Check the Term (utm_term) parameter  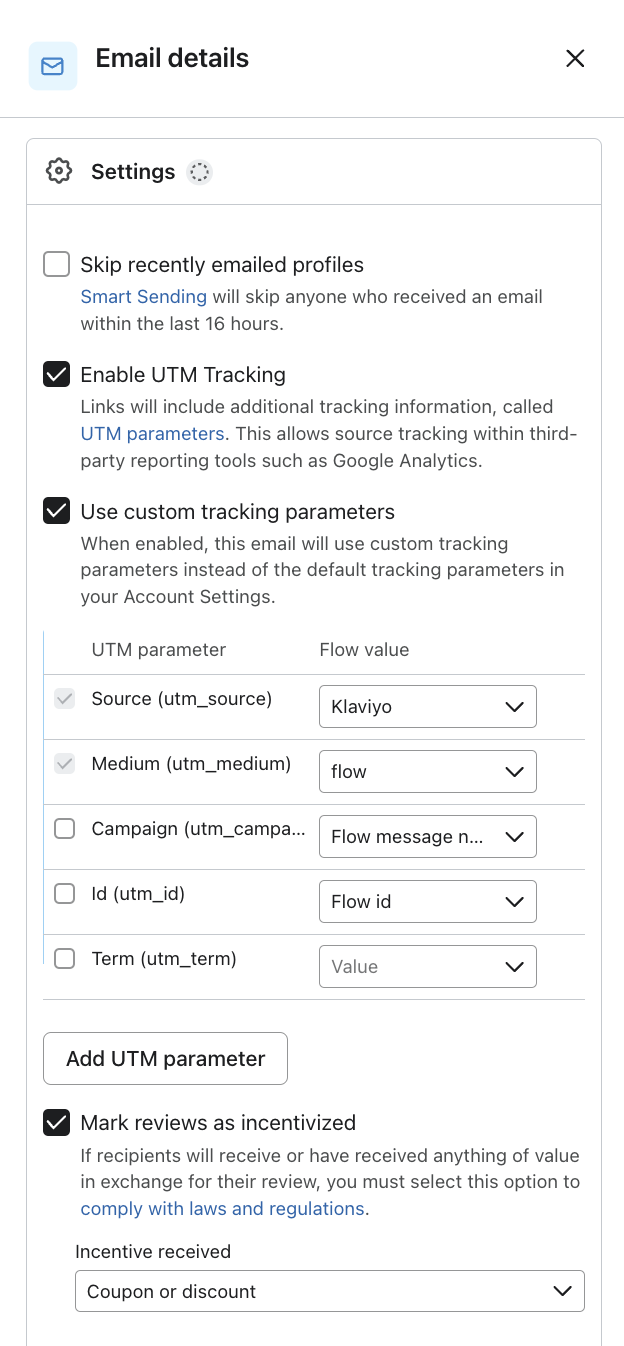(x=64, y=958)
